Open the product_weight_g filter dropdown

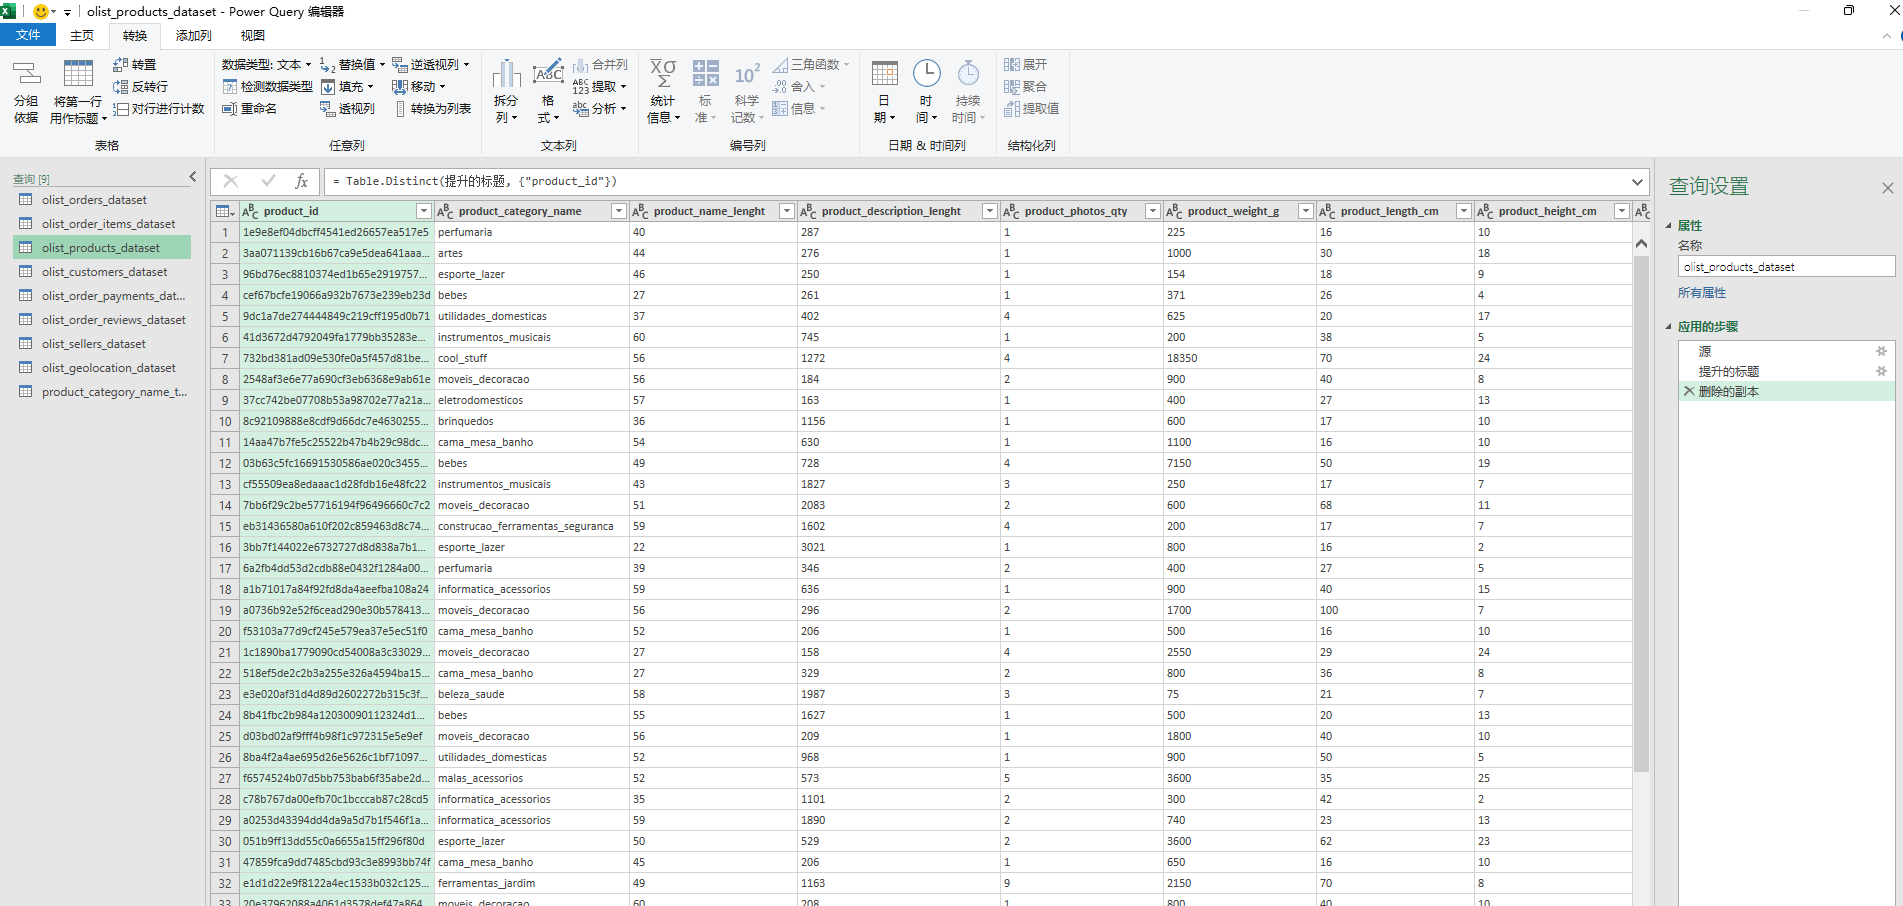pyautogui.click(x=1305, y=211)
